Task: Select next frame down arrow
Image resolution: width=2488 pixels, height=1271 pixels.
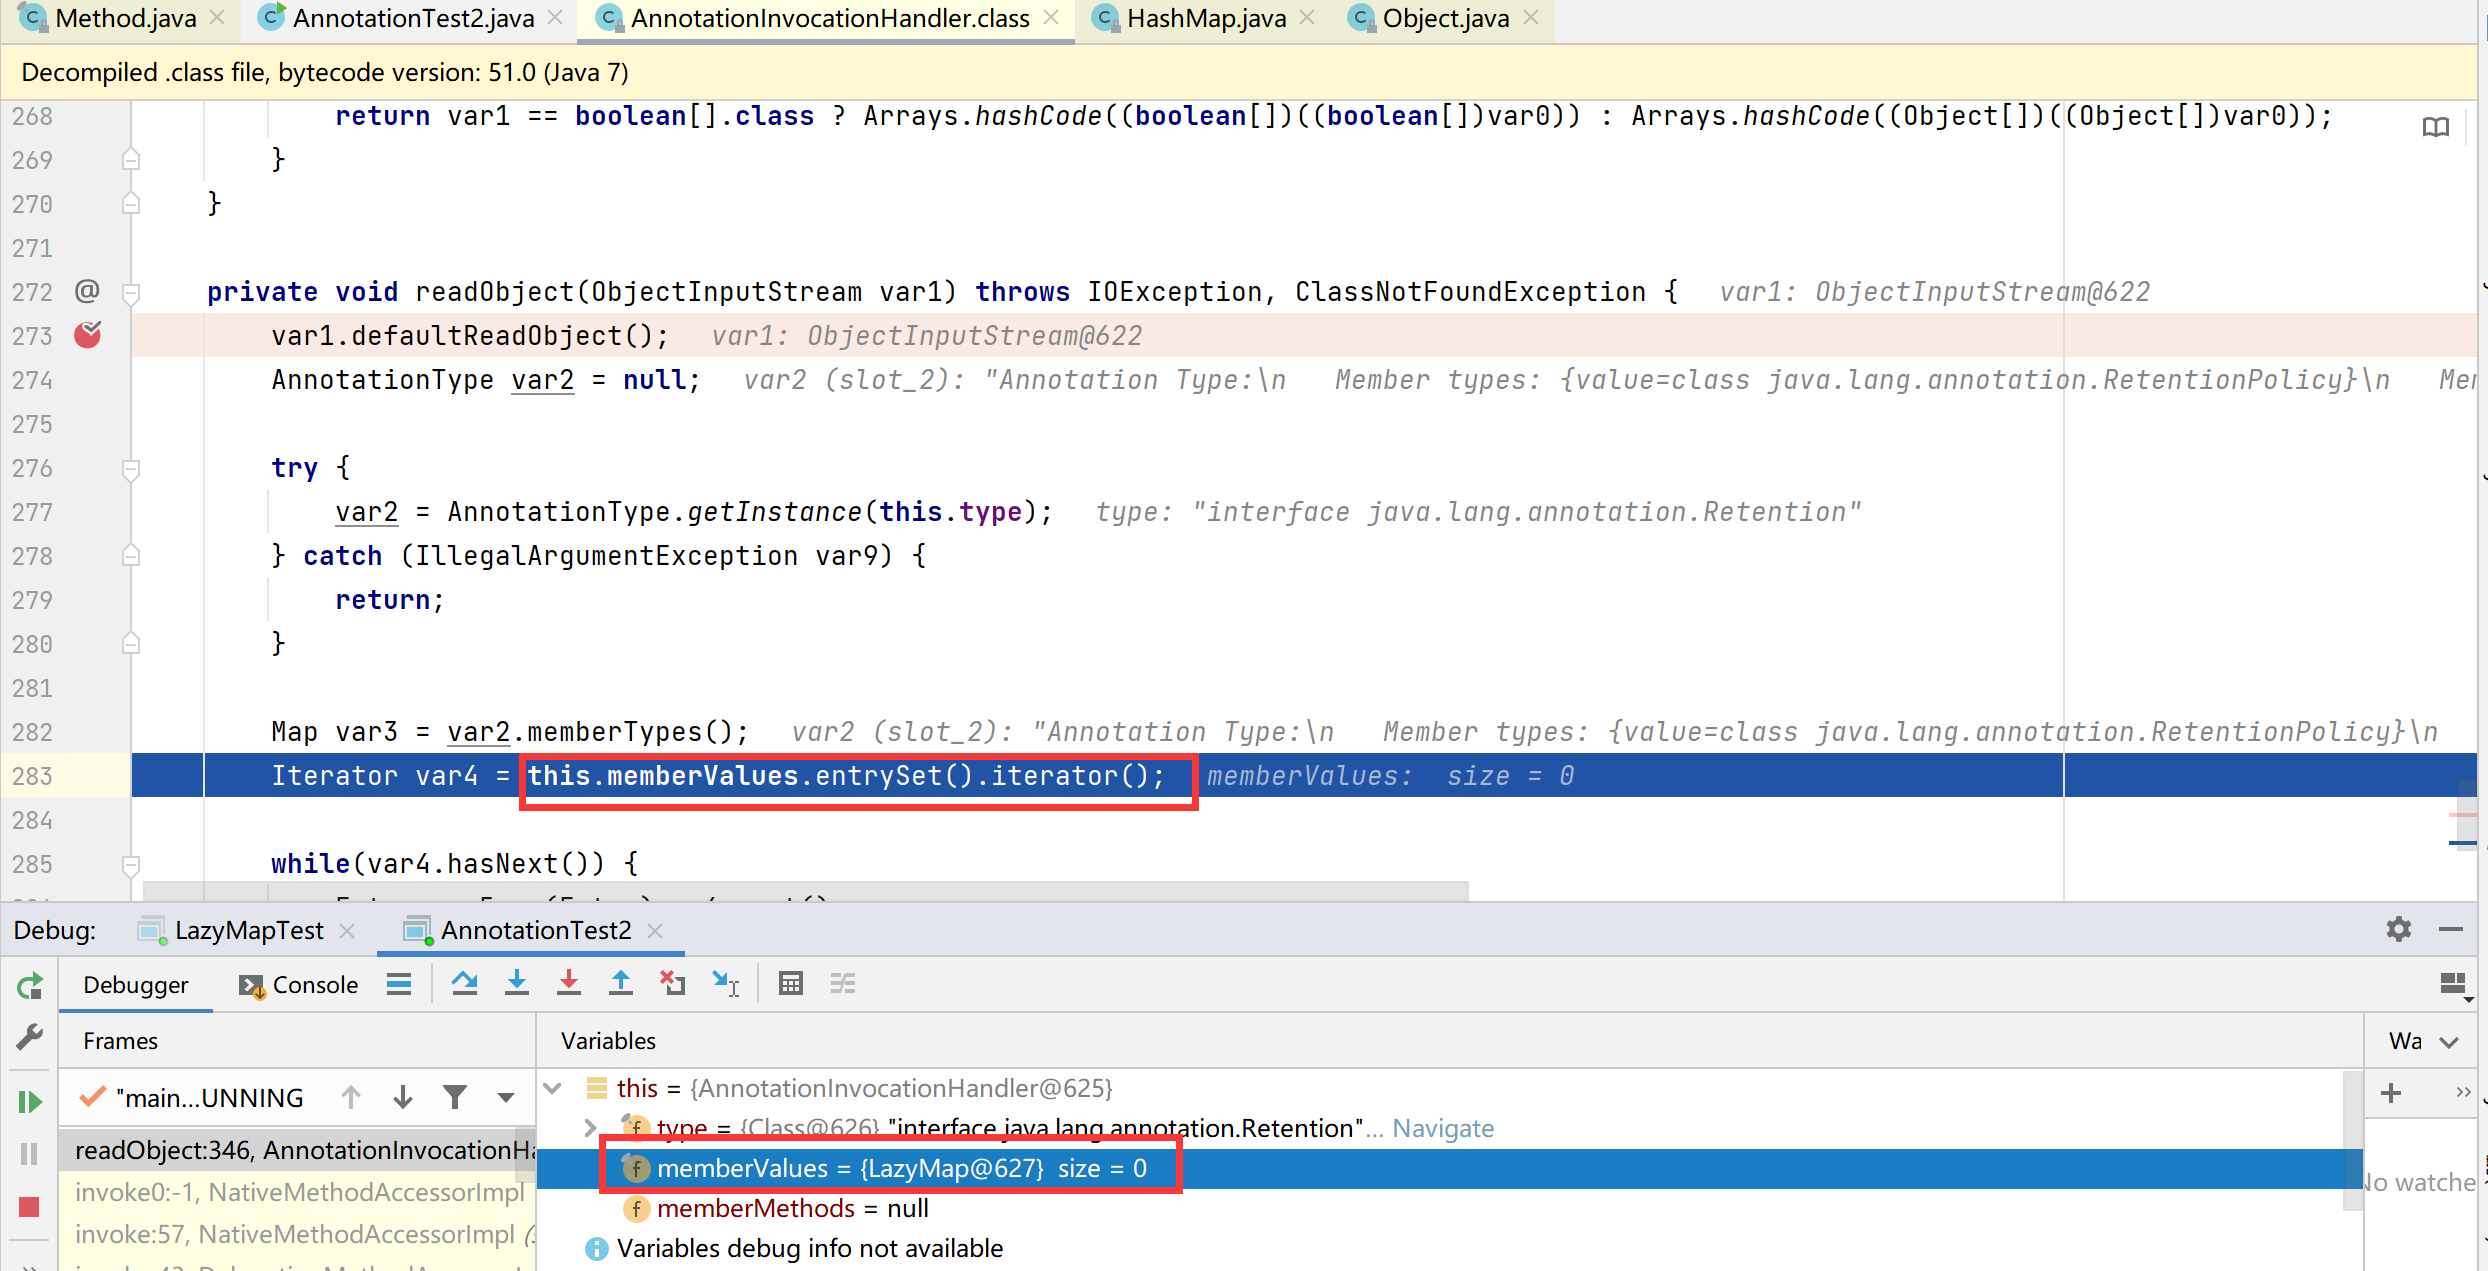Action: point(403,1098)
